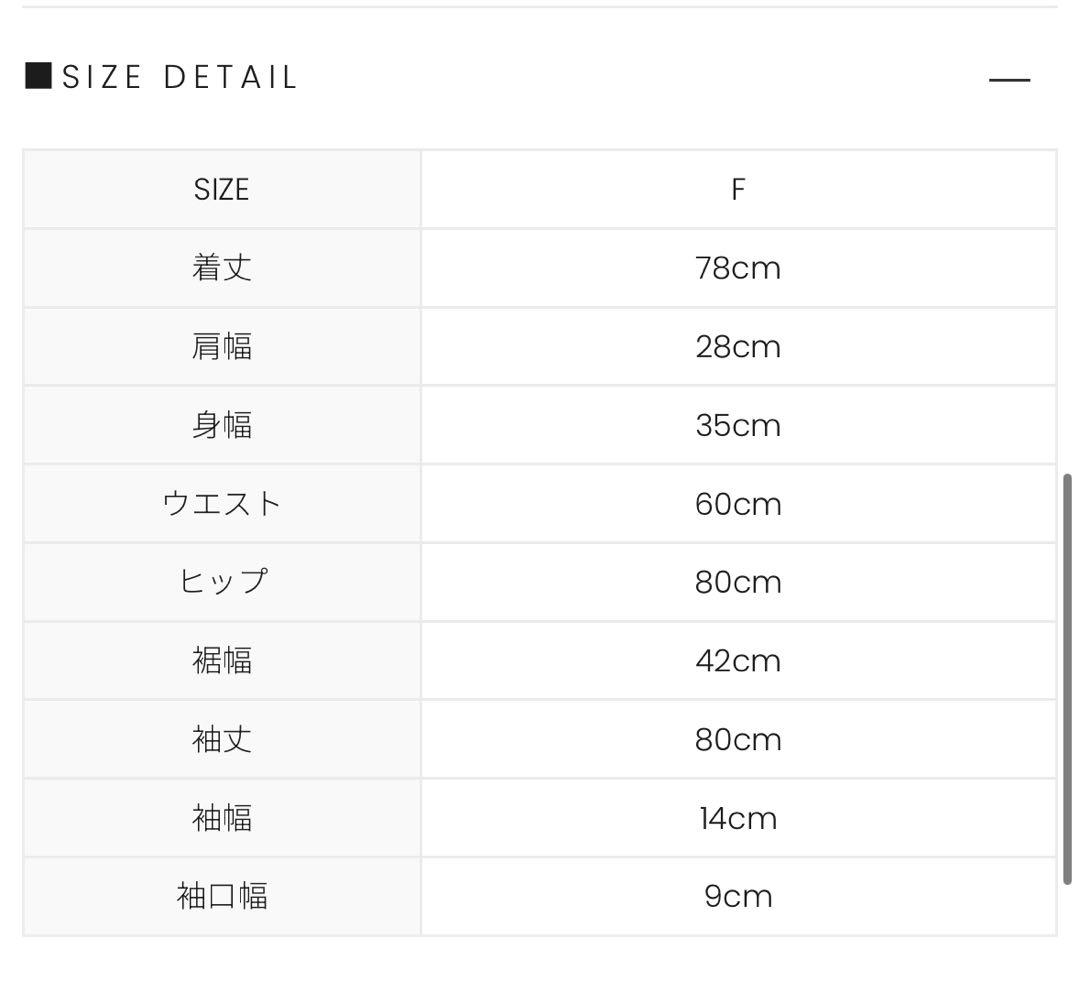Screen dimensions: 1080x1004
Task: Click the 袖丈 sleeve length label
Action: (220, 738)
